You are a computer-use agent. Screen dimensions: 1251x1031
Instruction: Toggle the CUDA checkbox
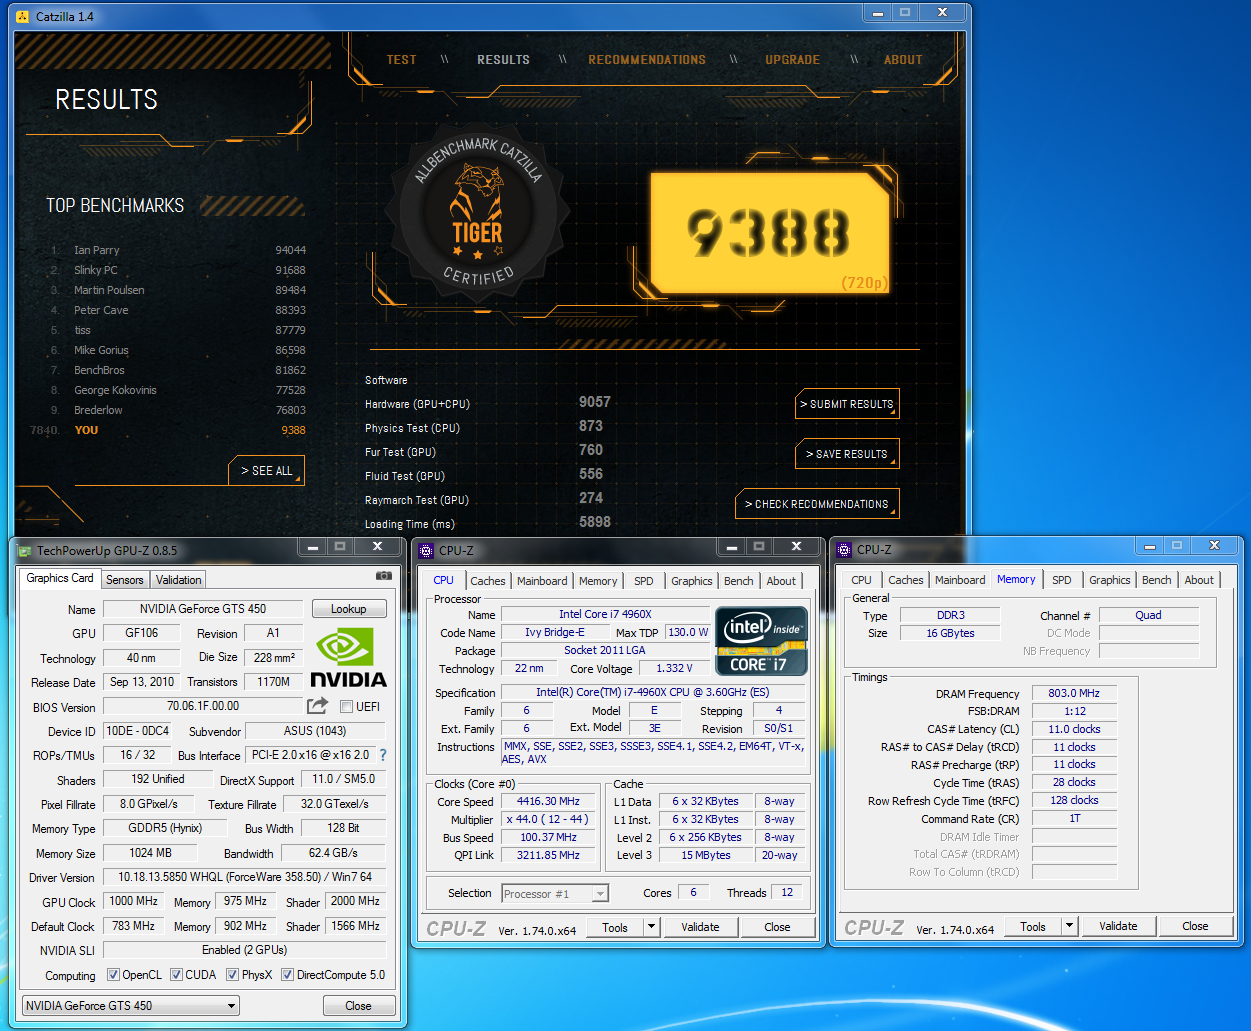176,975
